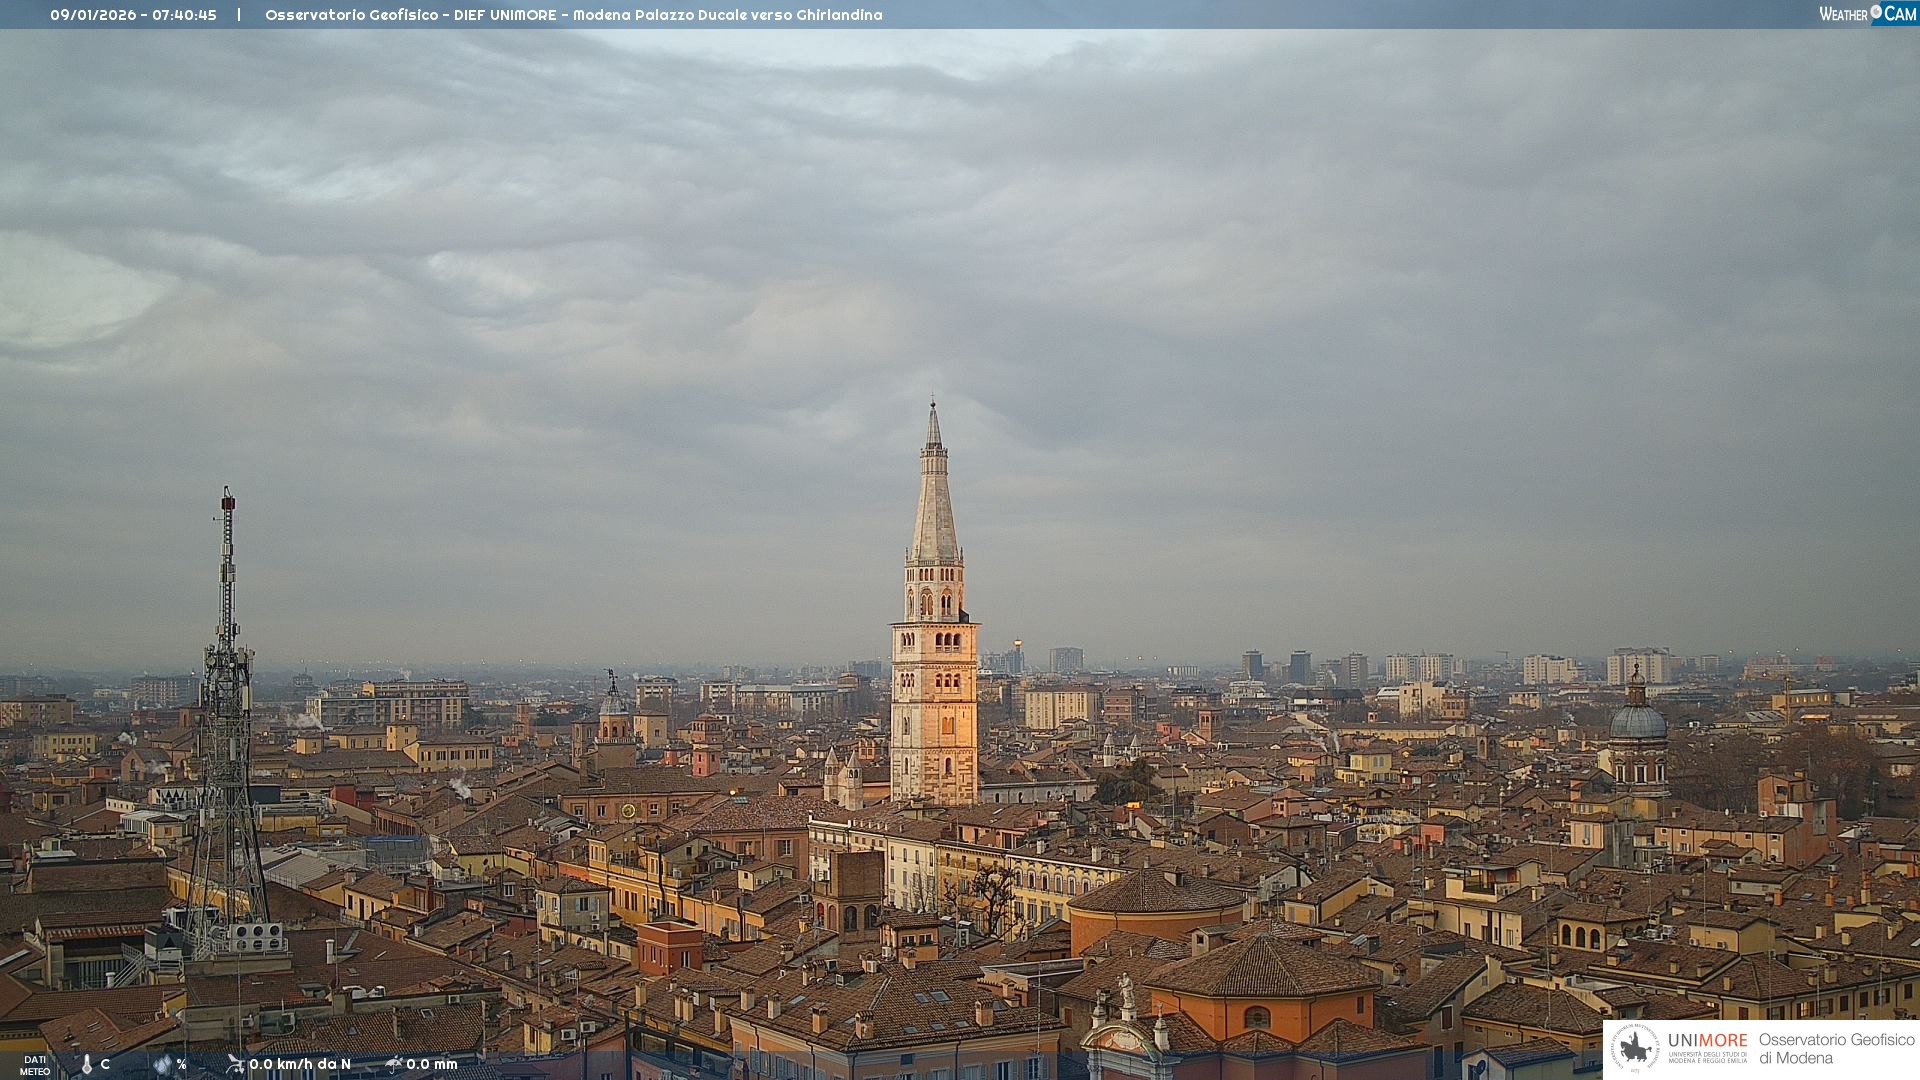1920x1080 pixels.
Task: Click the 07:40:45 time display
Action: 184,15
